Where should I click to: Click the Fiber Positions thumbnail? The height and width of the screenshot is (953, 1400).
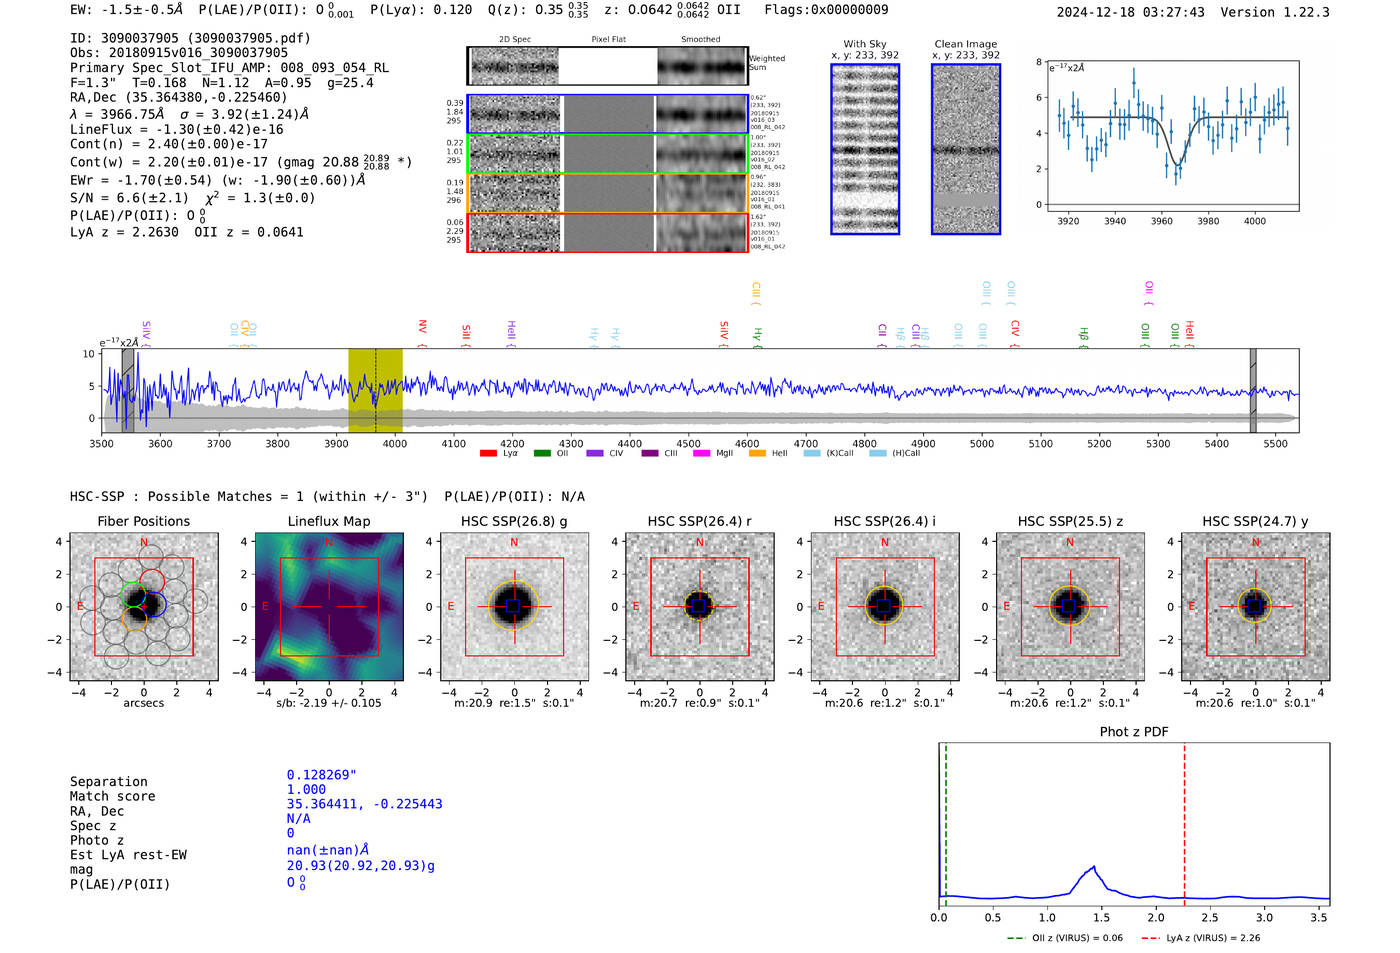click(144, 607)
